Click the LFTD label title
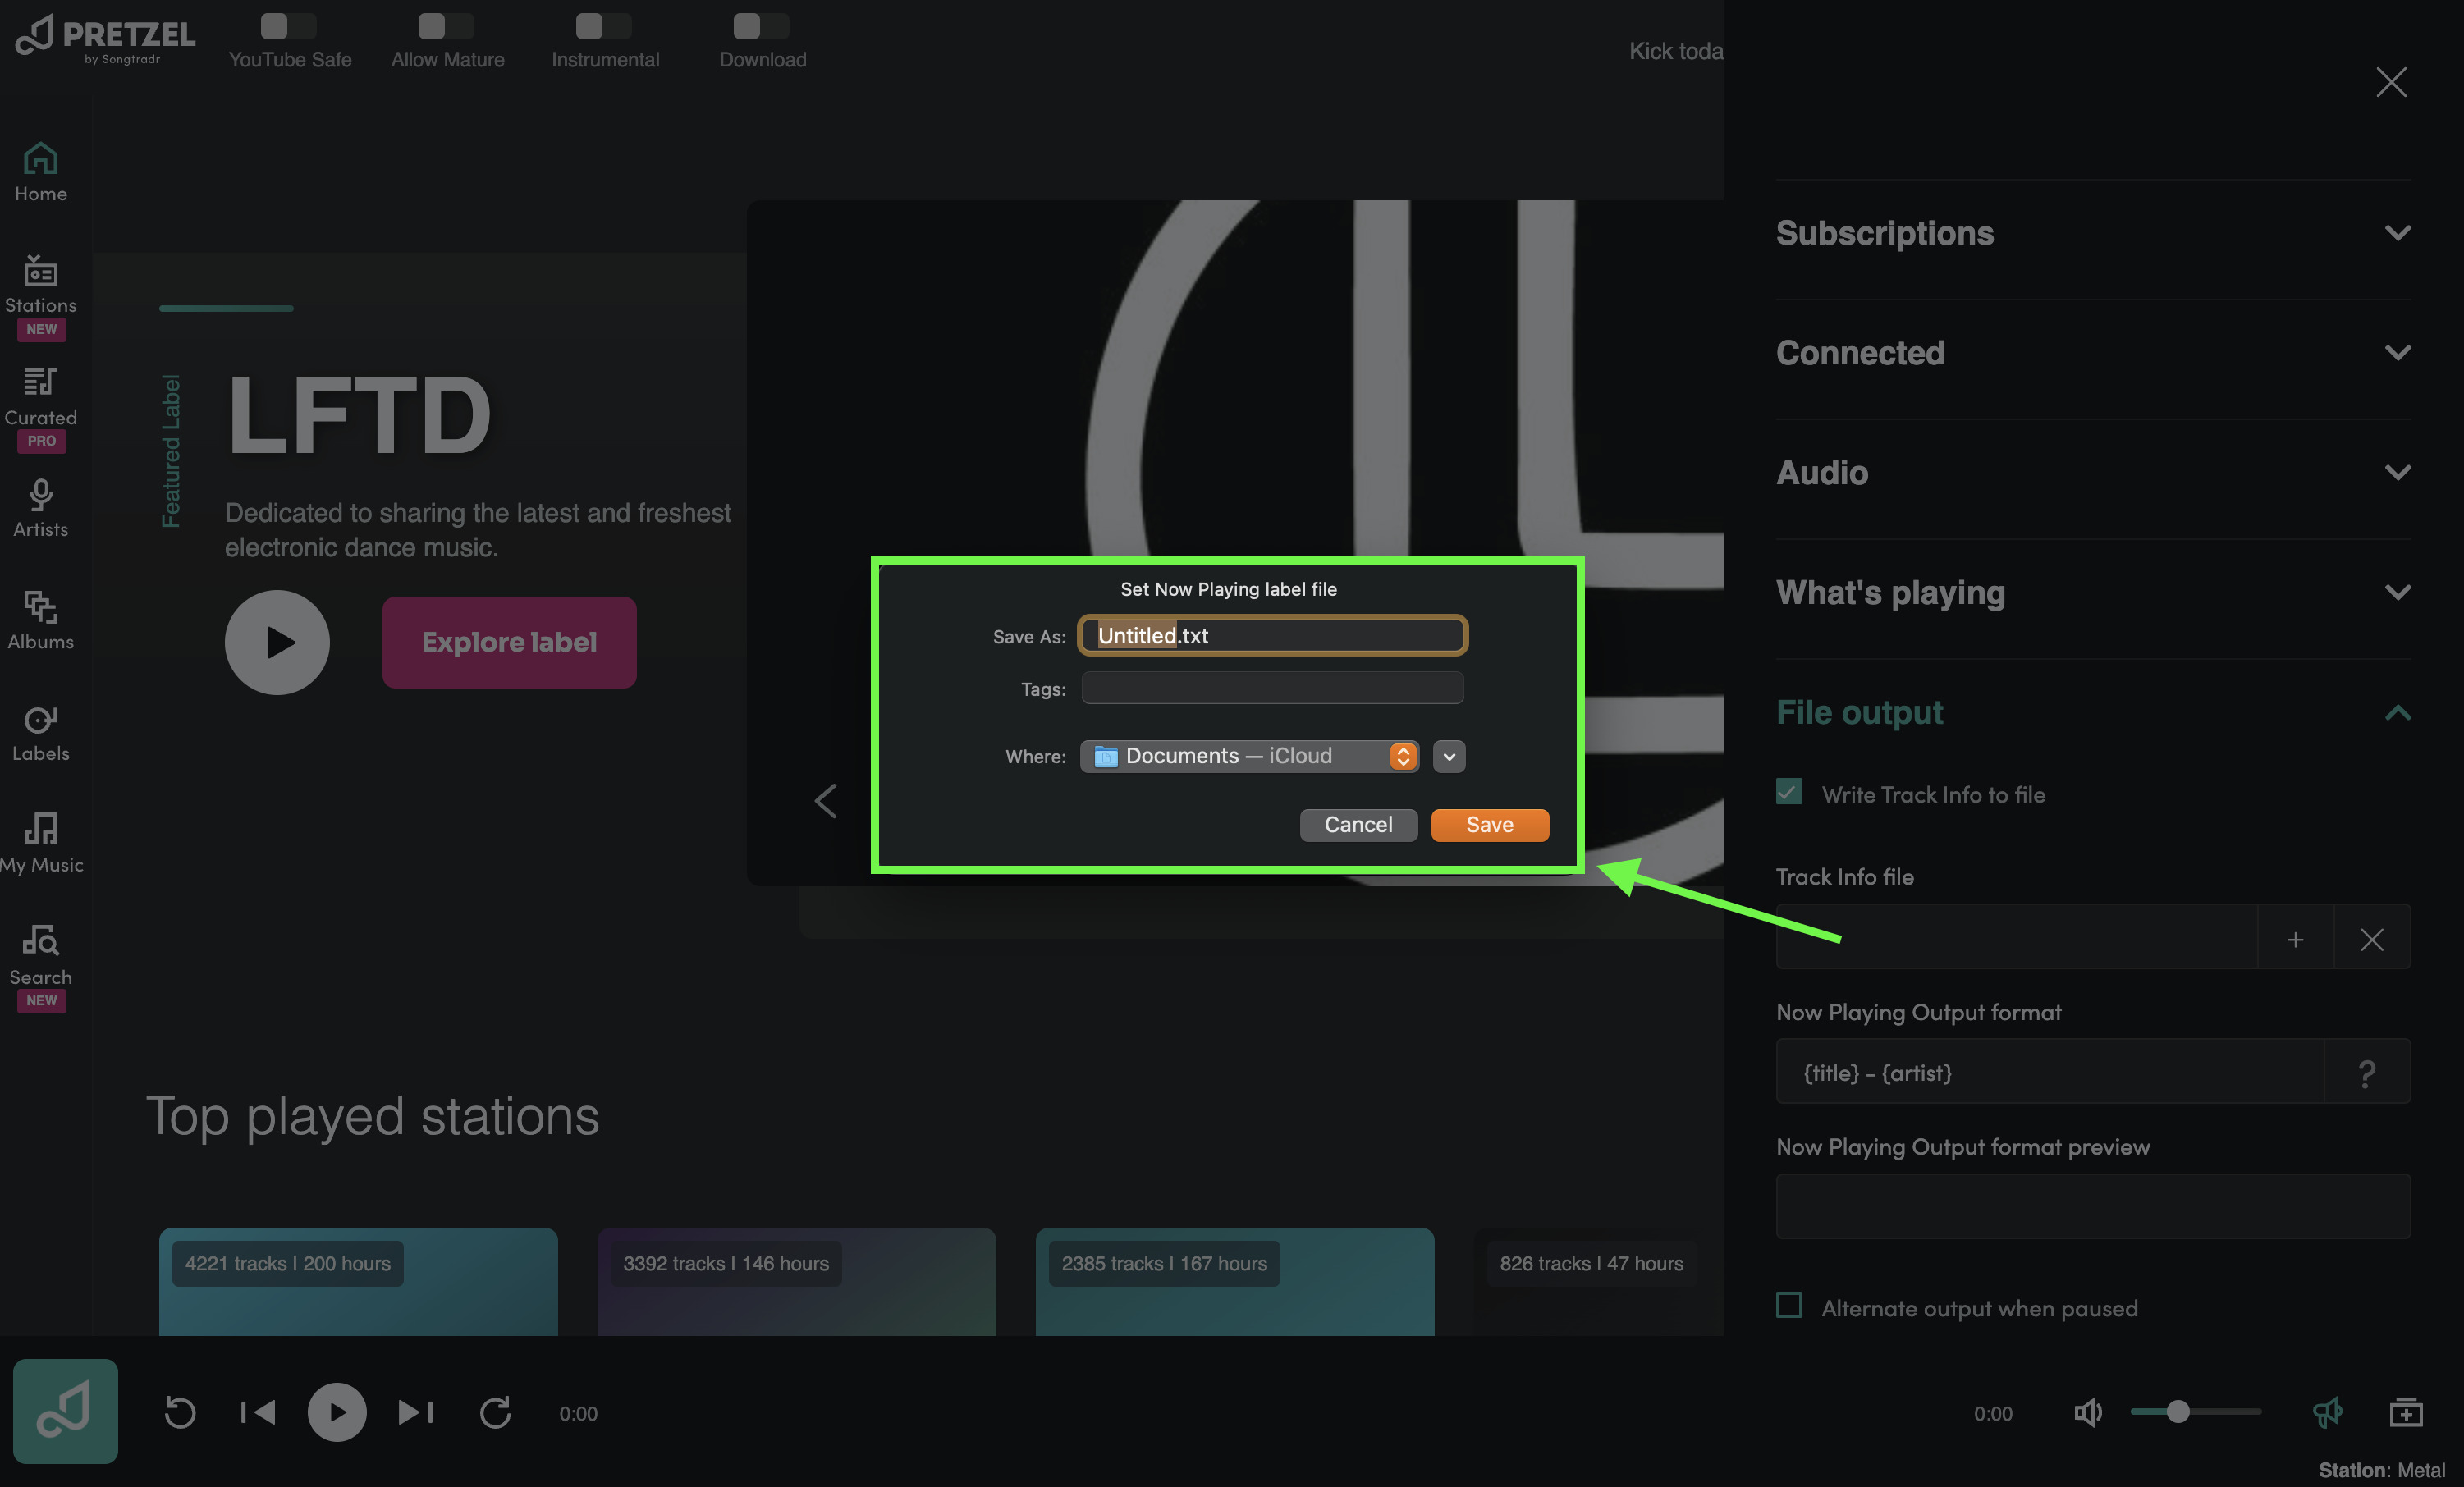The image size is (2464, 1487). coord(359,415)
